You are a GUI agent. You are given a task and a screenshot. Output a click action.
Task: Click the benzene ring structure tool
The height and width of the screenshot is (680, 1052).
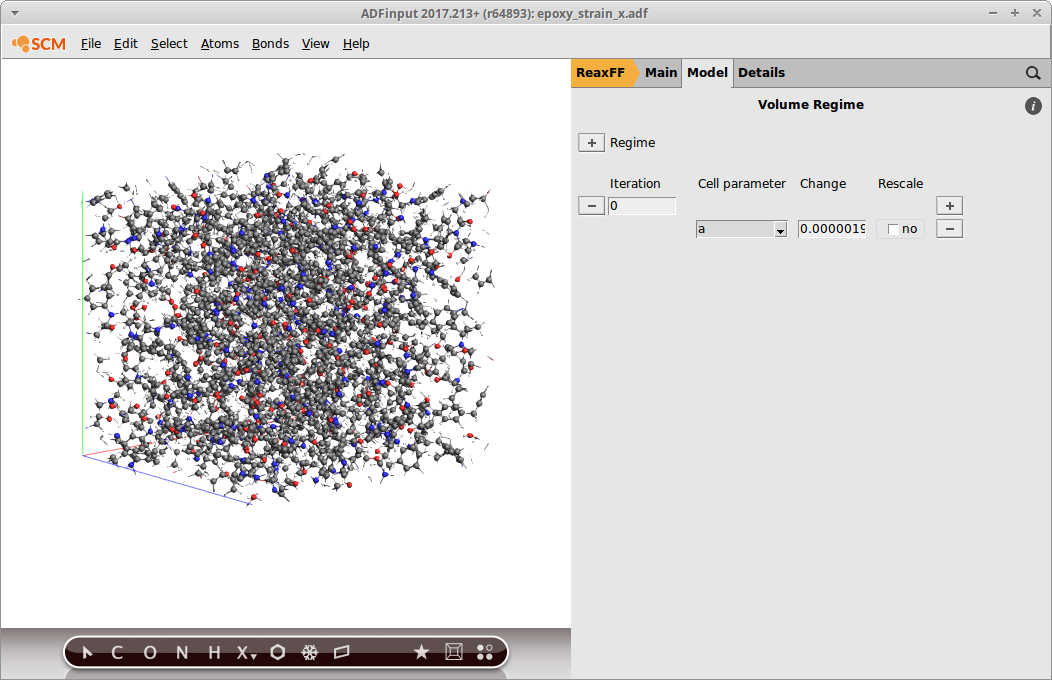pos(278,653)
